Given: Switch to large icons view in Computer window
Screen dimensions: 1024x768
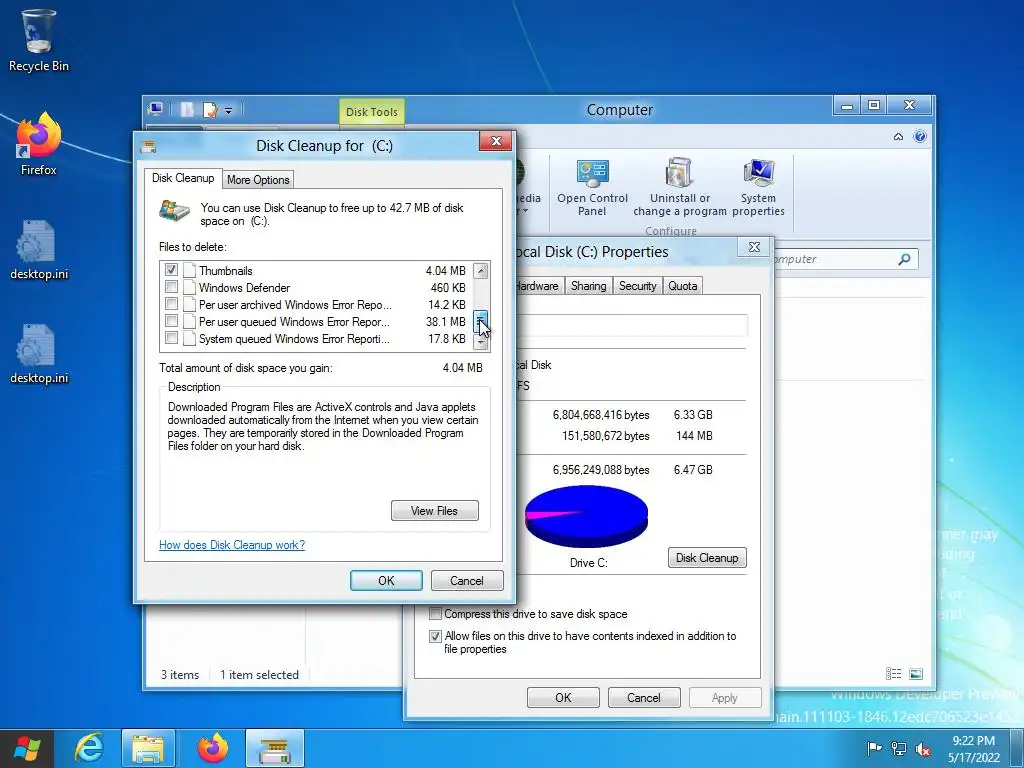Looking at the screenshot, I should pos(916,674).
